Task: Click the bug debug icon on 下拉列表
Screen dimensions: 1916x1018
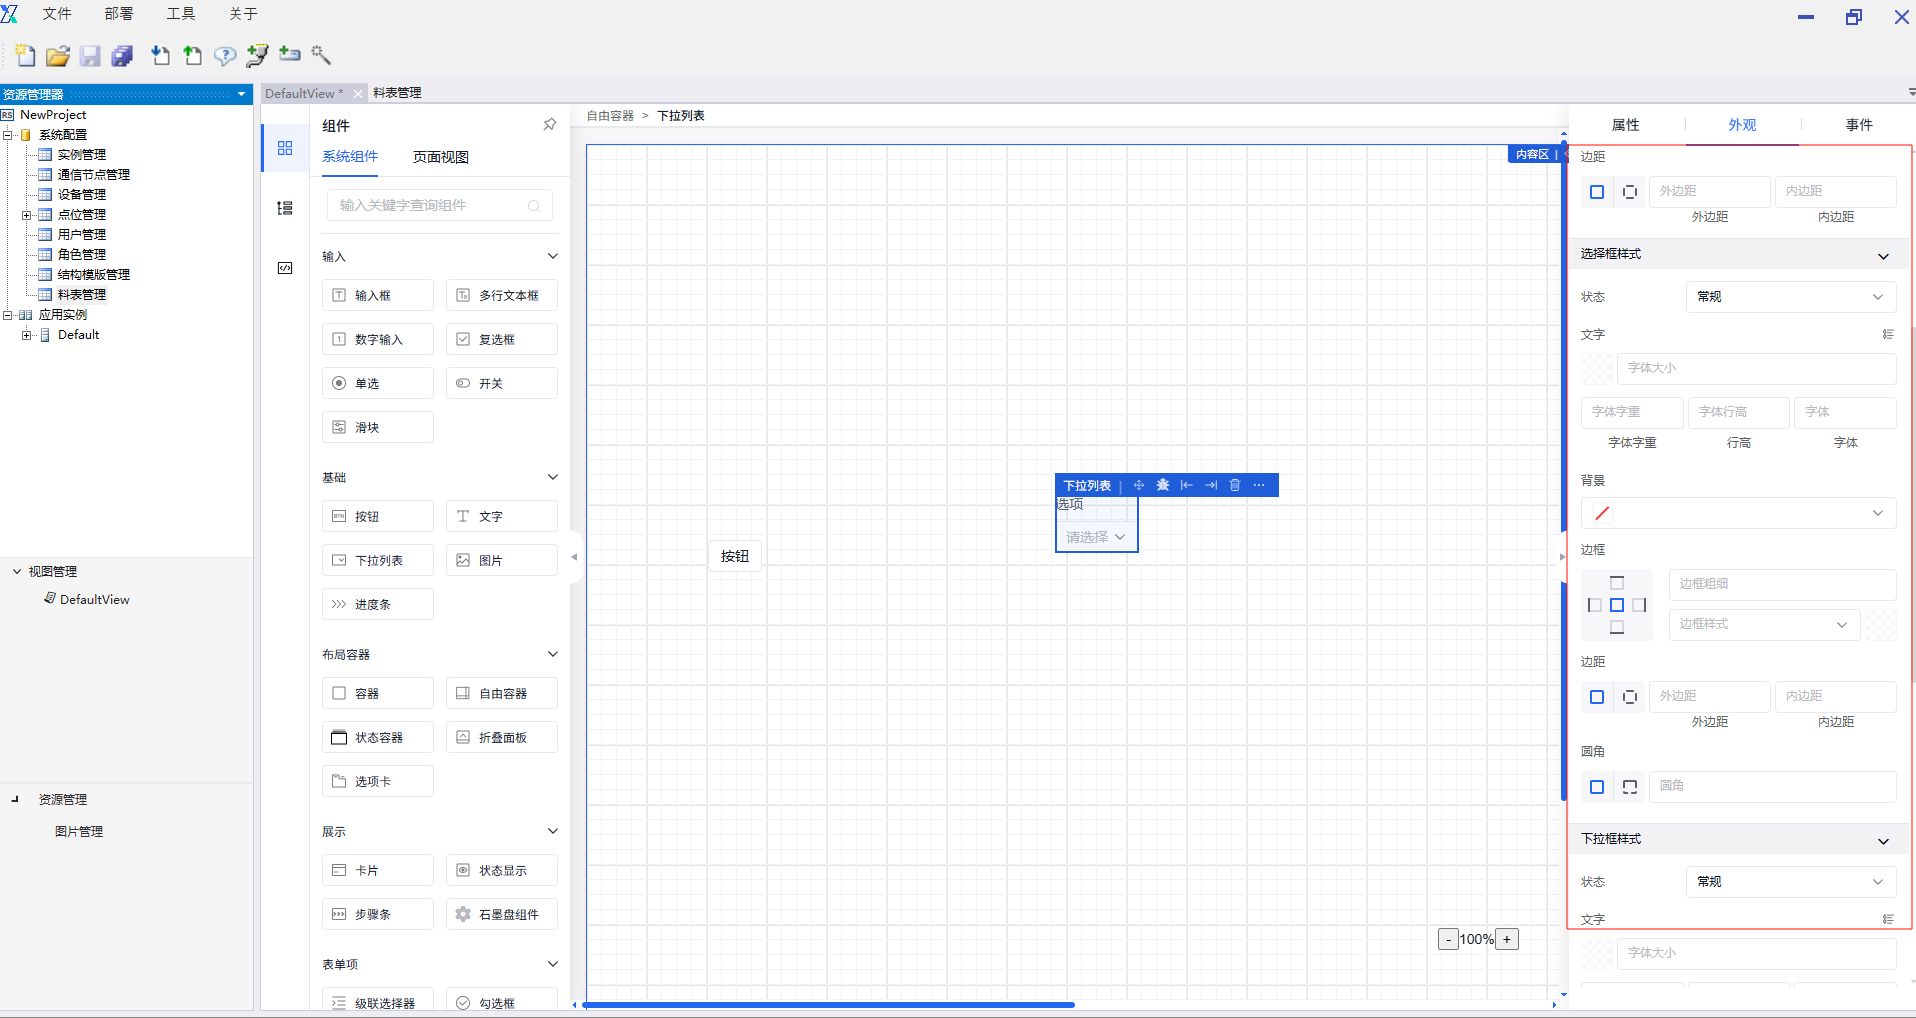Action: (x=1163, y=485)
